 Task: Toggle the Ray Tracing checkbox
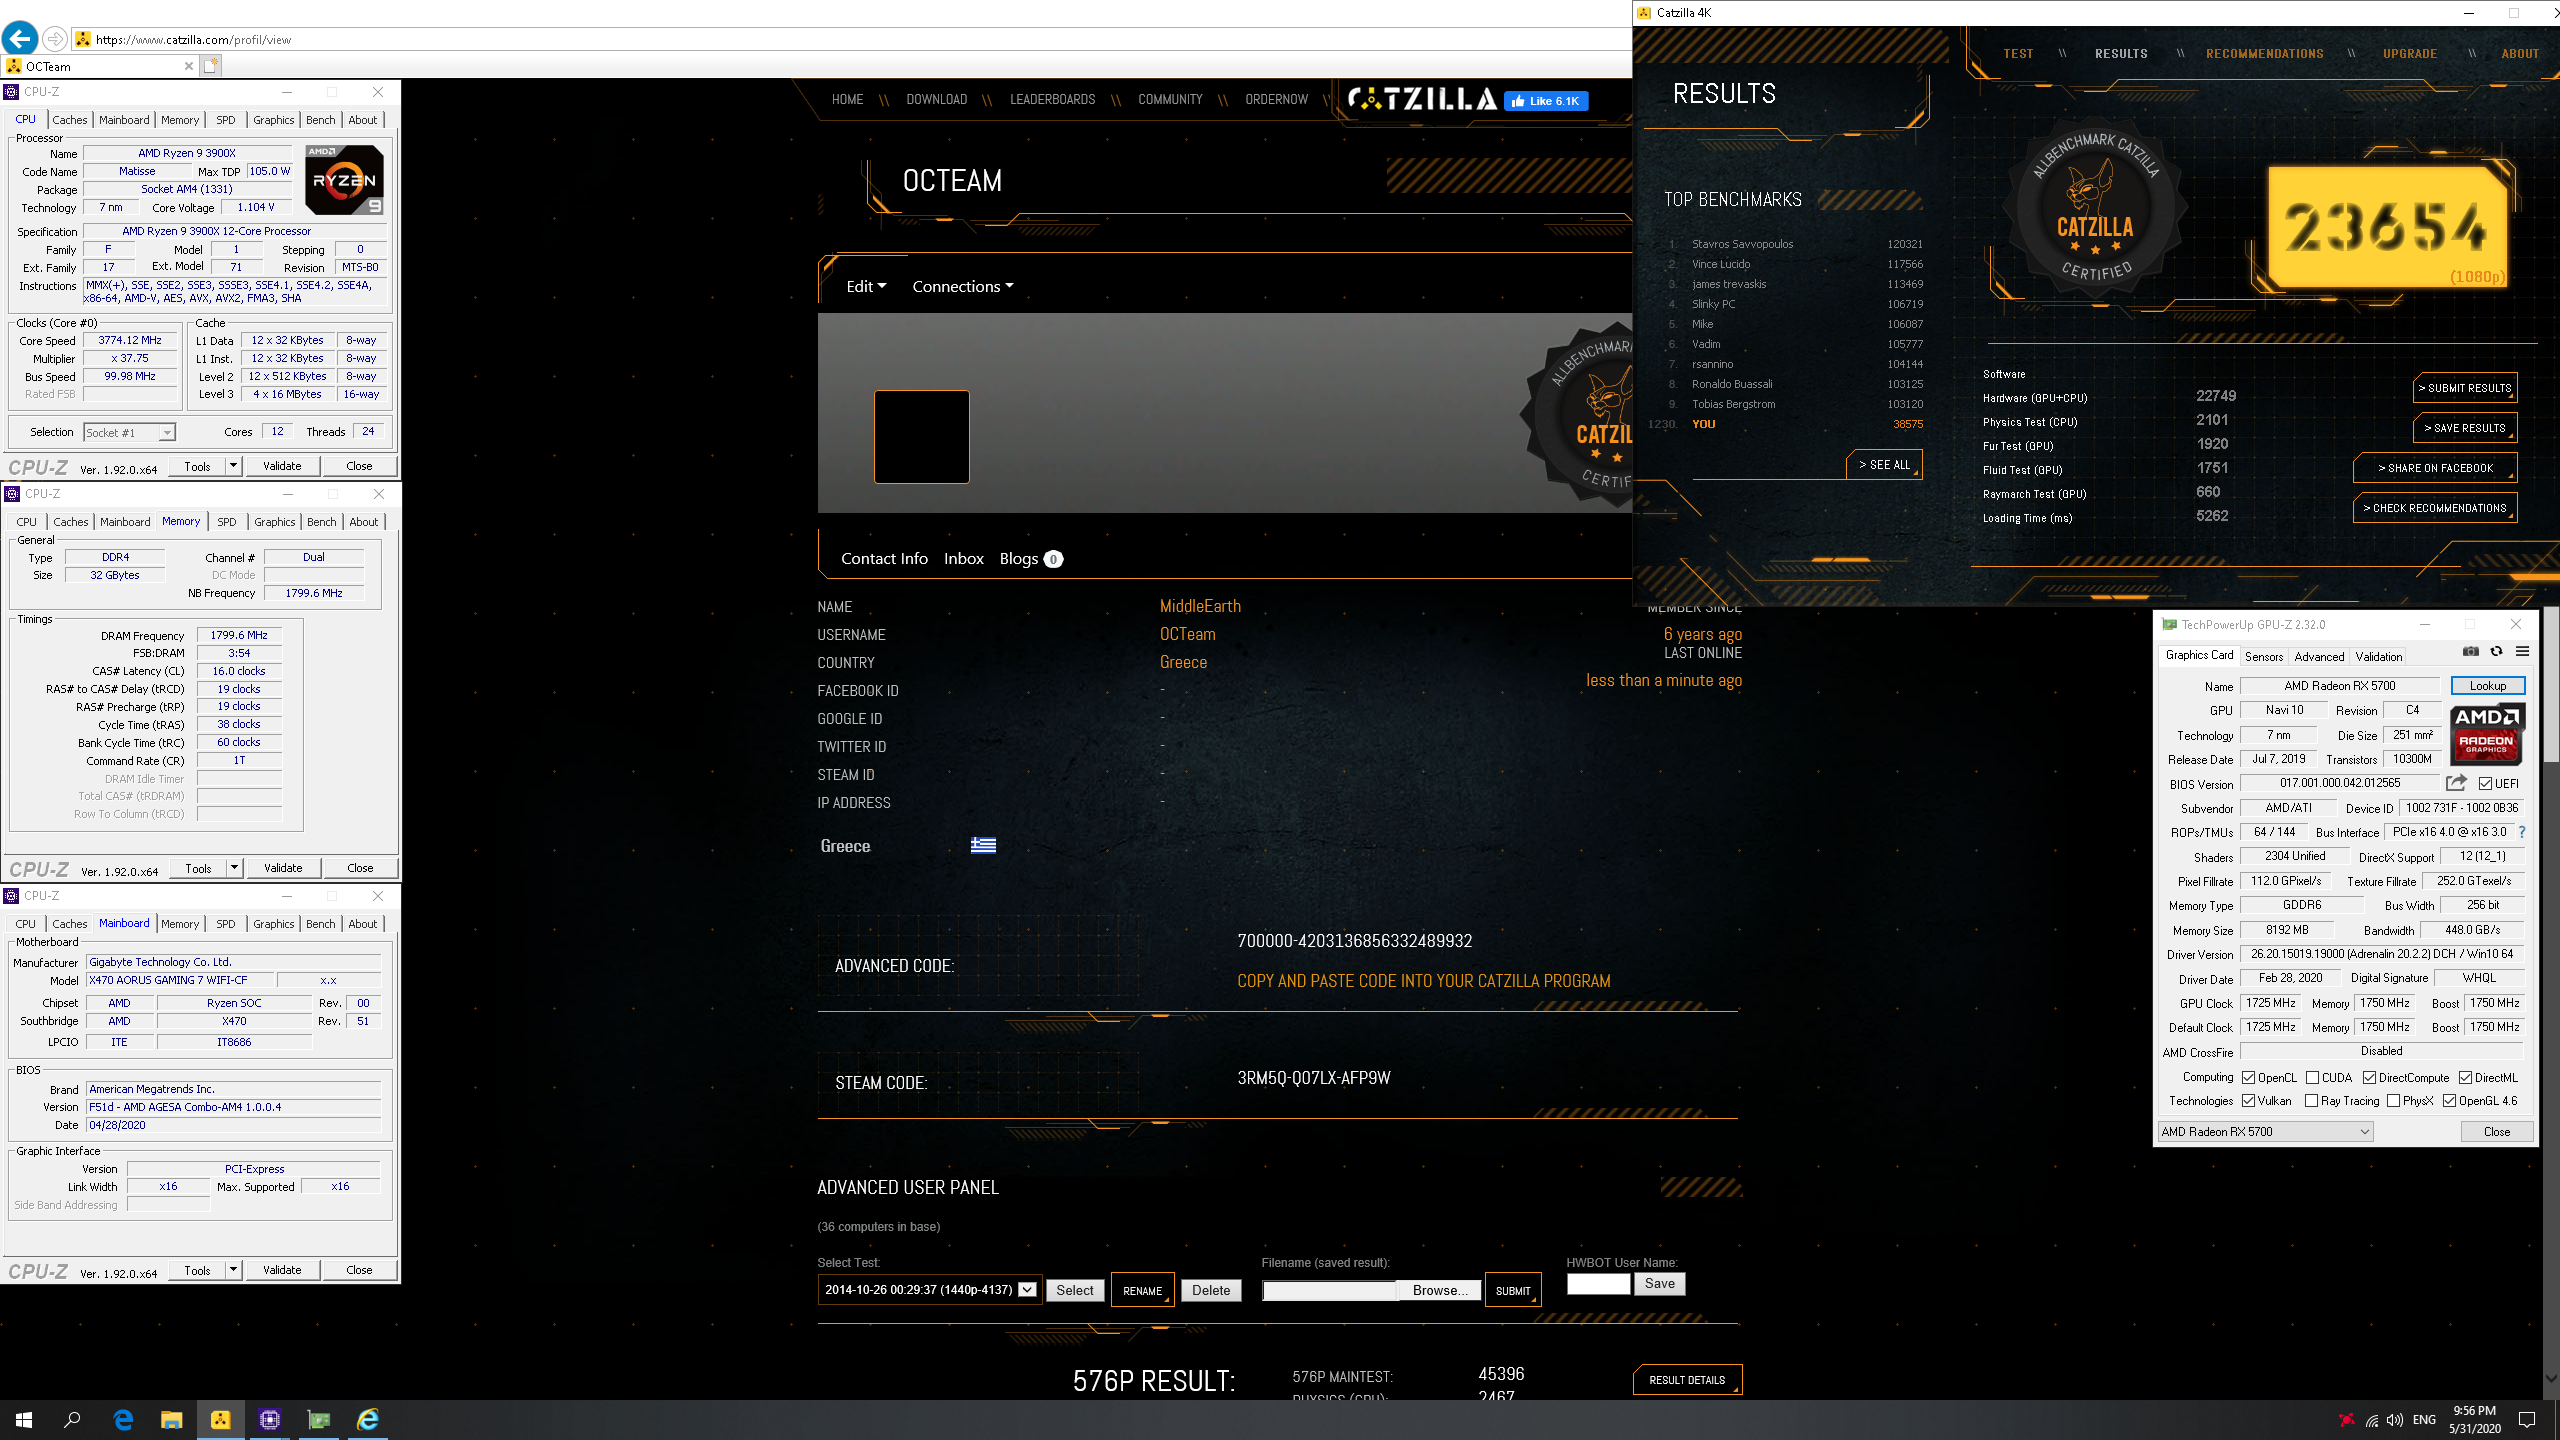2311,1101
